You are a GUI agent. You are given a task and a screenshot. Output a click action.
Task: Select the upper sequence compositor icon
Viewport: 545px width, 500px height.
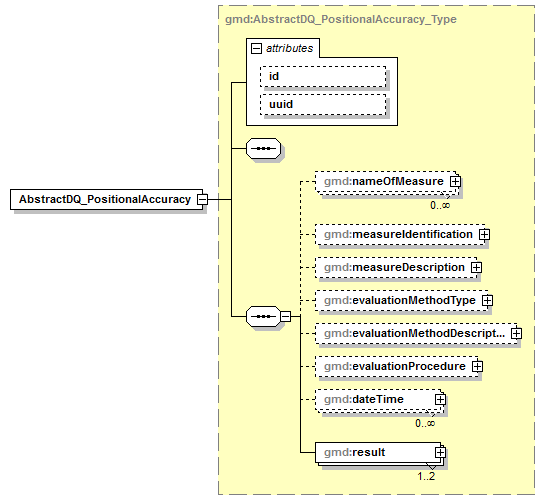pyautogui.click(x=263, y=149)
